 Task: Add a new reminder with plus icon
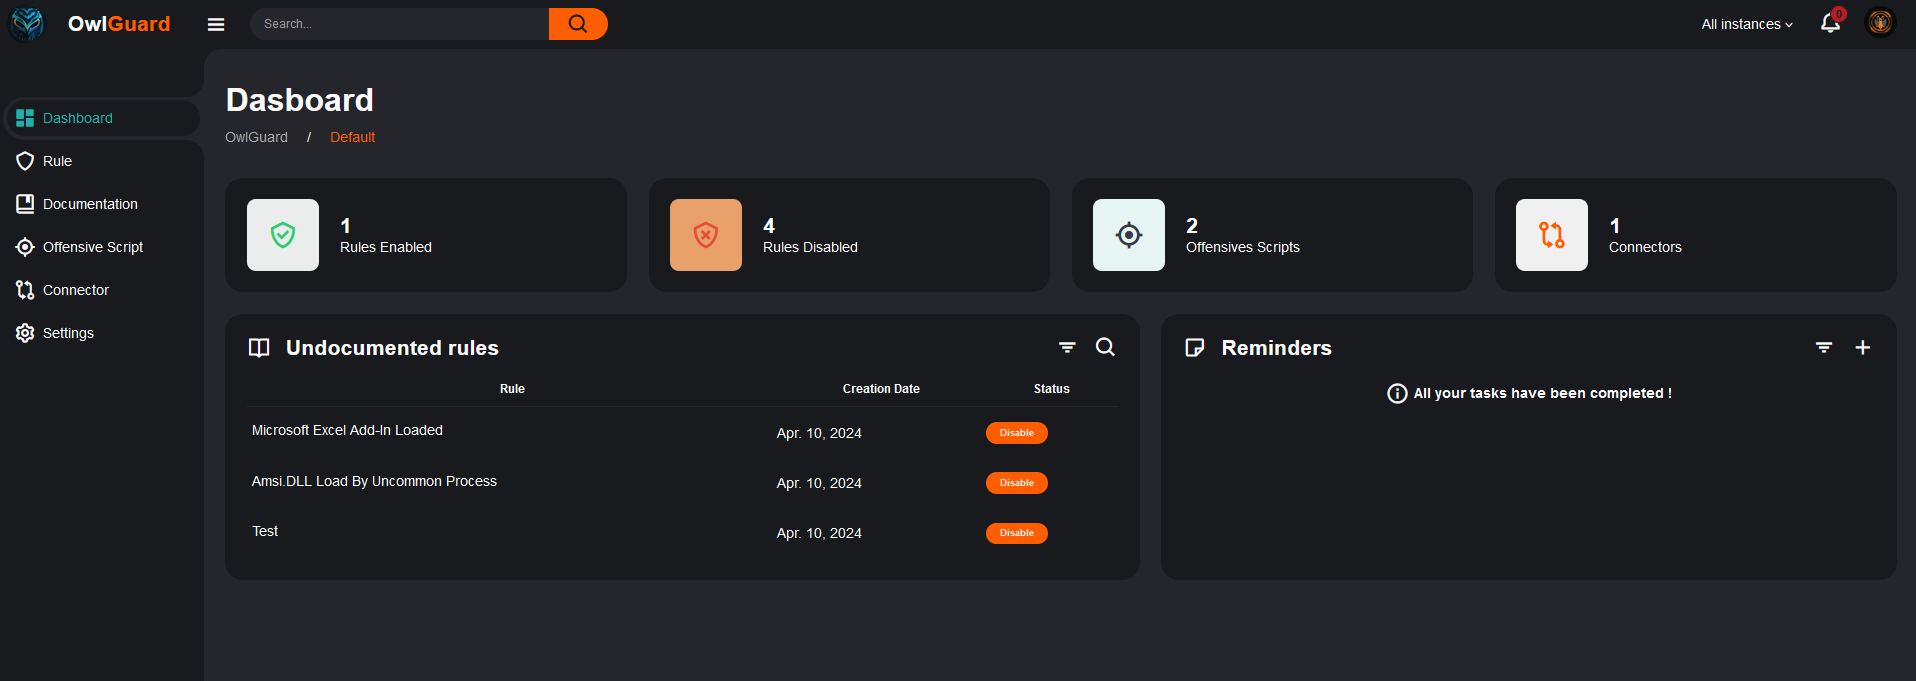click(x=1863, y=348)
